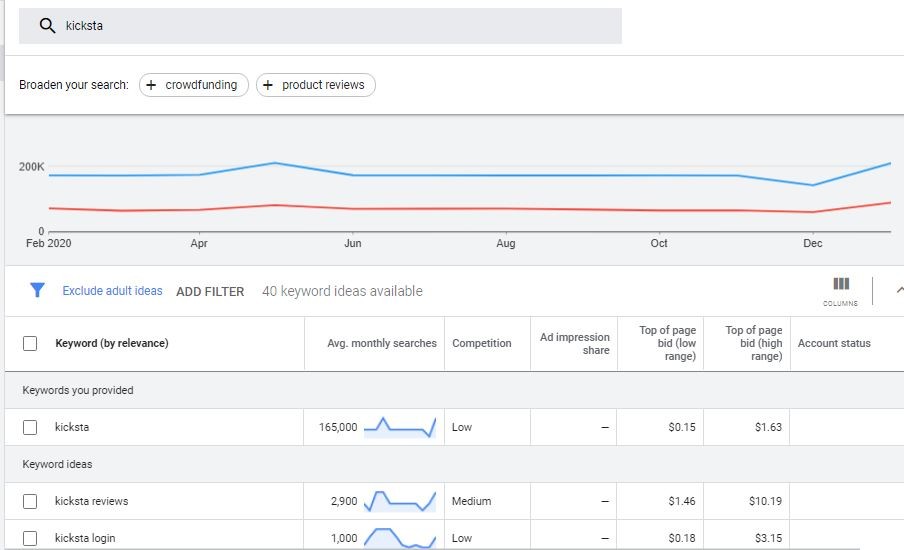The width and height of the screenshot is (904, 550).
Task: Click the Exclude adult ideas link
Action: click(112, 291)
